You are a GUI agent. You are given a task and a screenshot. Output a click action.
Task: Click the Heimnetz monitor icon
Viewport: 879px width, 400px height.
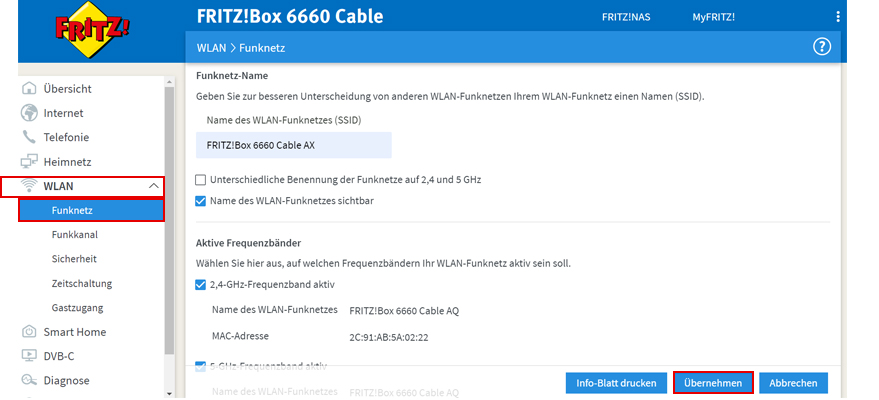pos(29,161)
